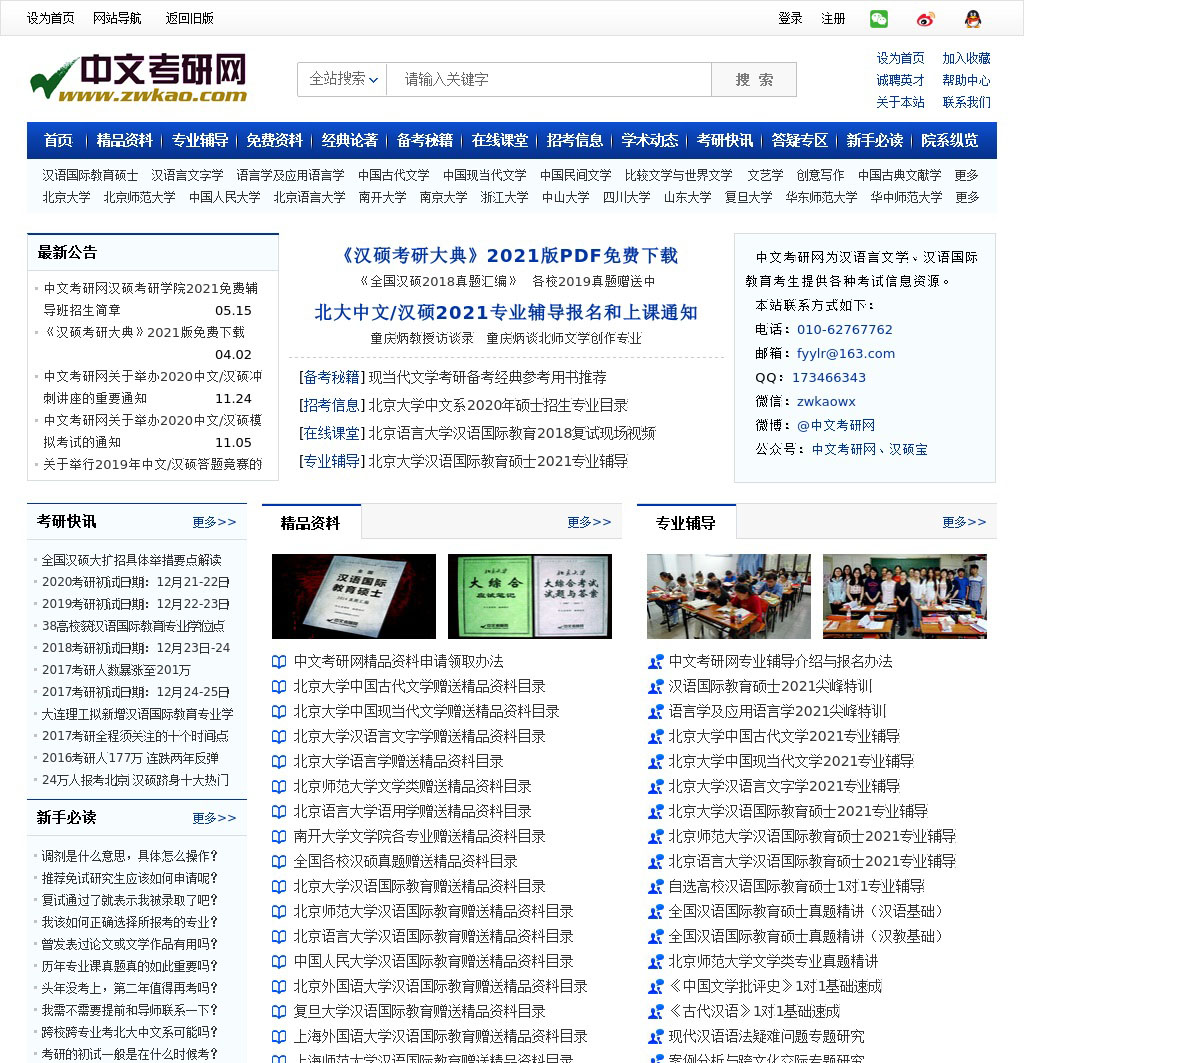Click person icon beside 北京师范大学文学类真题精讲
The image size is (1200, 1063).
(x=655, y=961)
